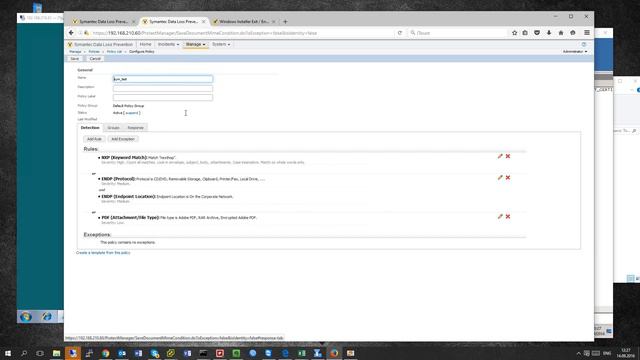Switch to the Response tab

coord(136,128)
